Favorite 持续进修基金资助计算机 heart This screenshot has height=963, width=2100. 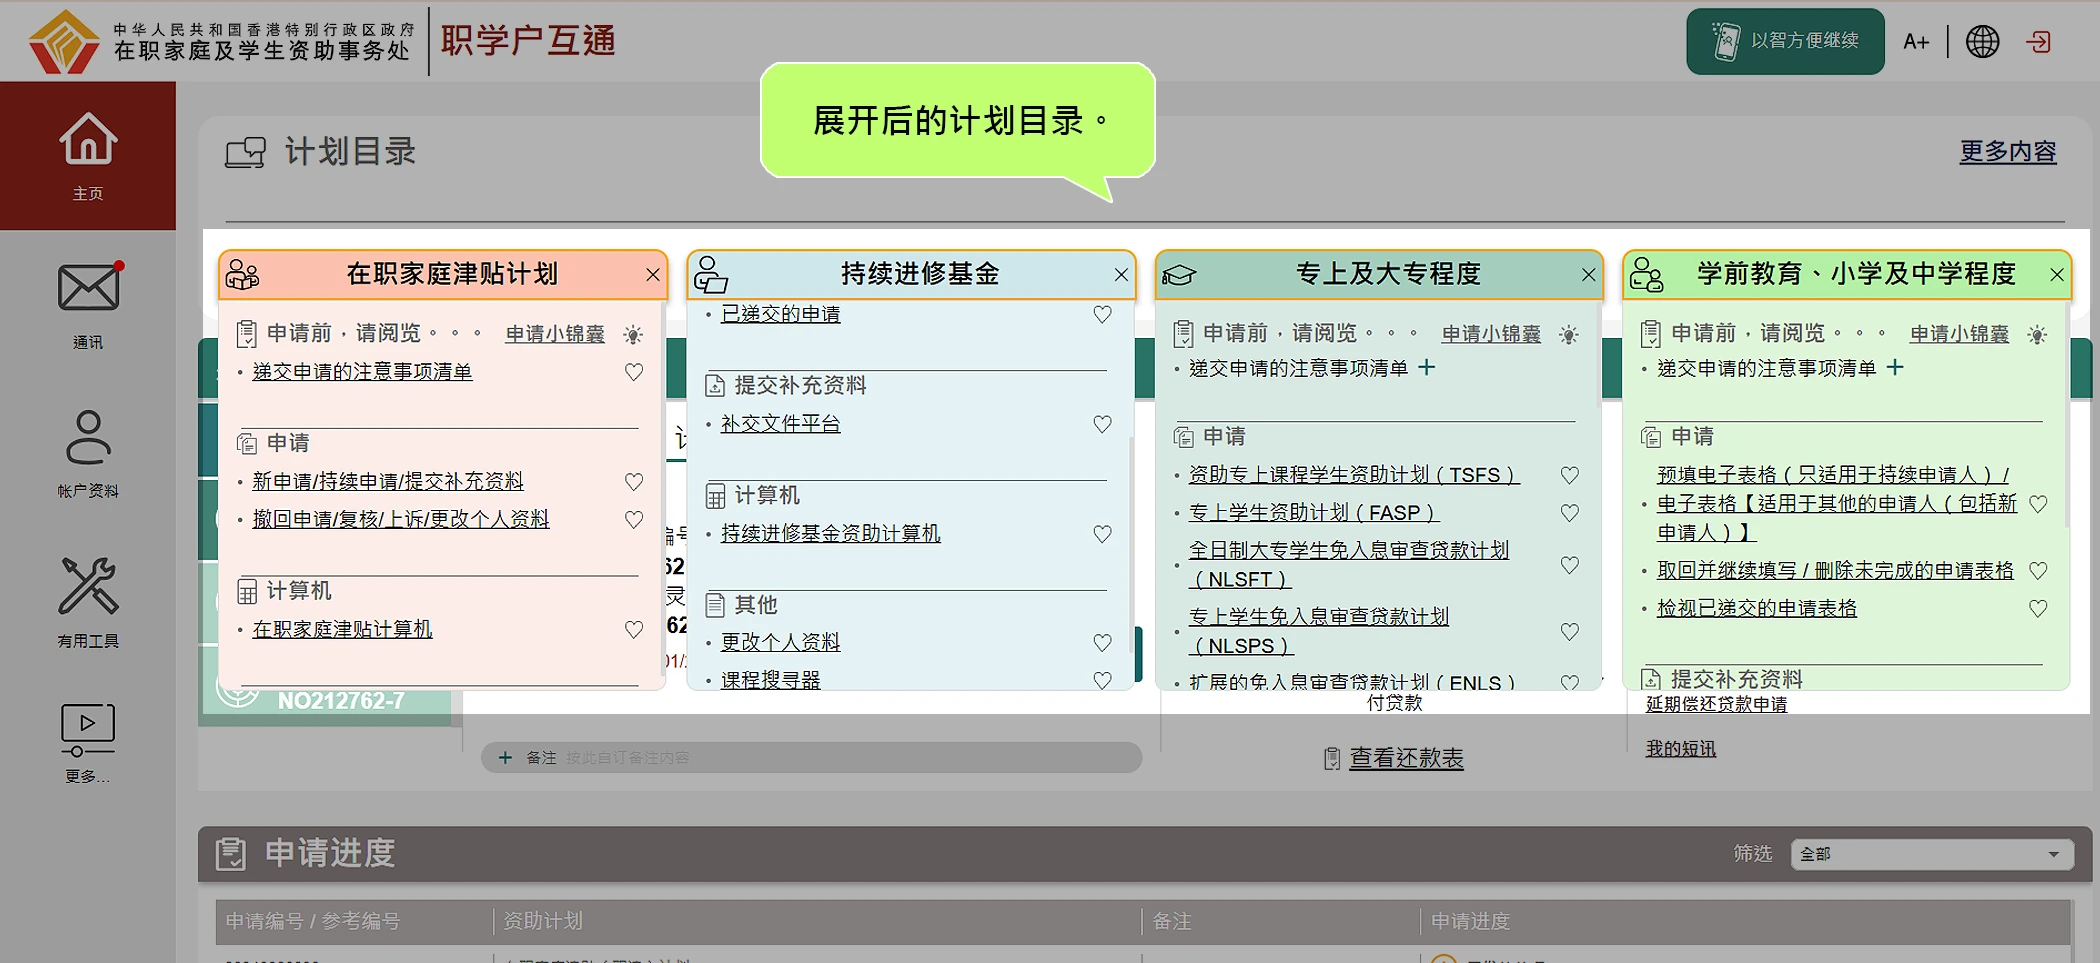[1102, 534]
